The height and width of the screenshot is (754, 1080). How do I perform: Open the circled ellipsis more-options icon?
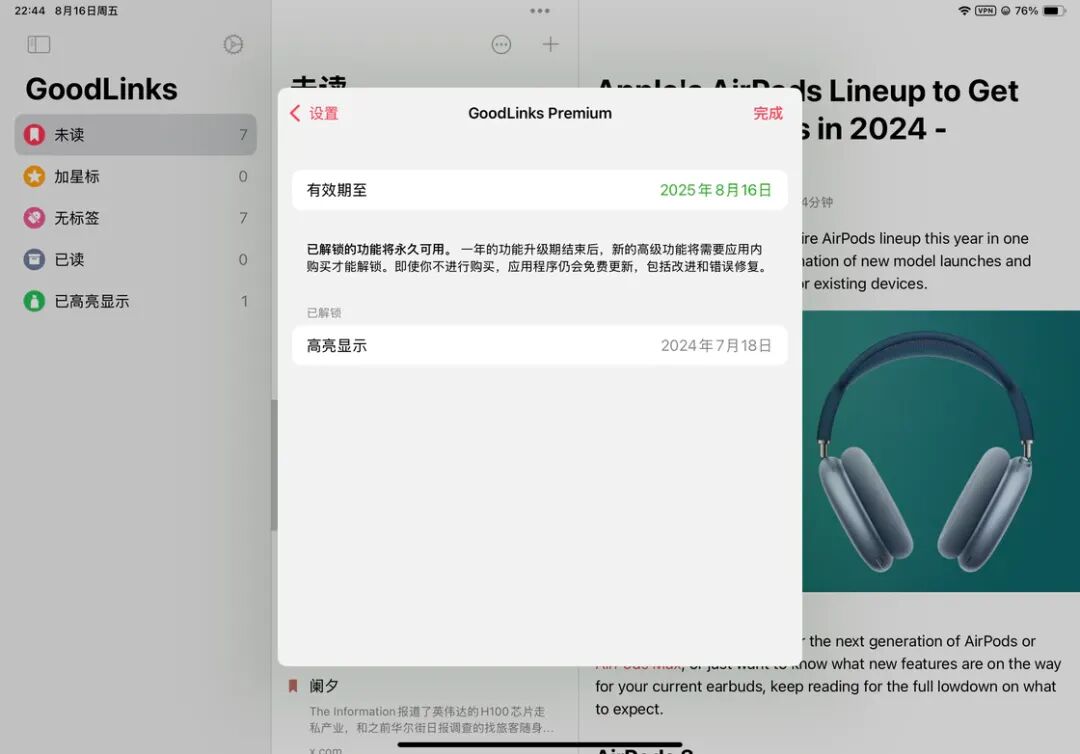click(501, 45)
